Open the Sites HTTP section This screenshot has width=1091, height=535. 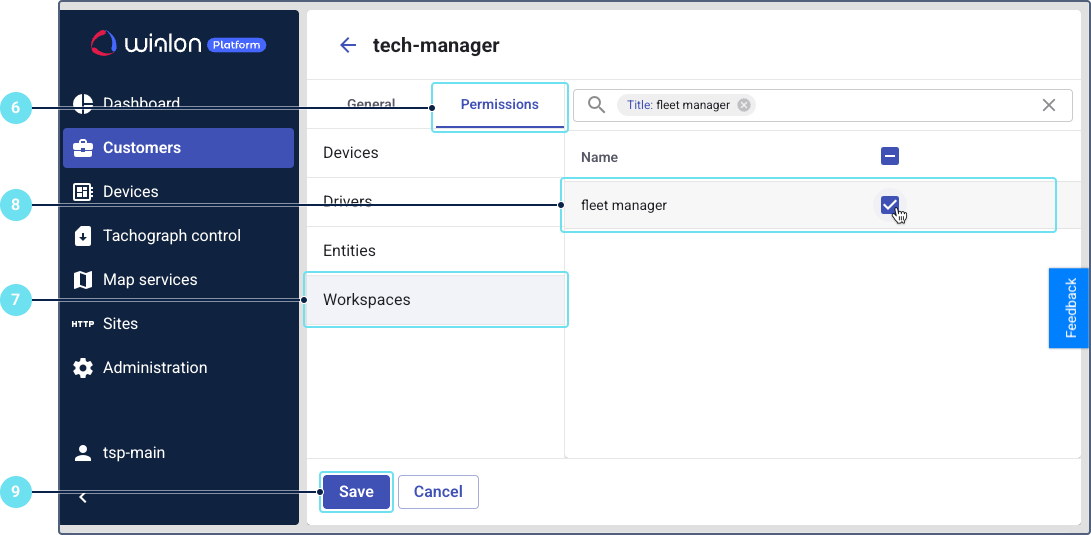tap(120, 324)
